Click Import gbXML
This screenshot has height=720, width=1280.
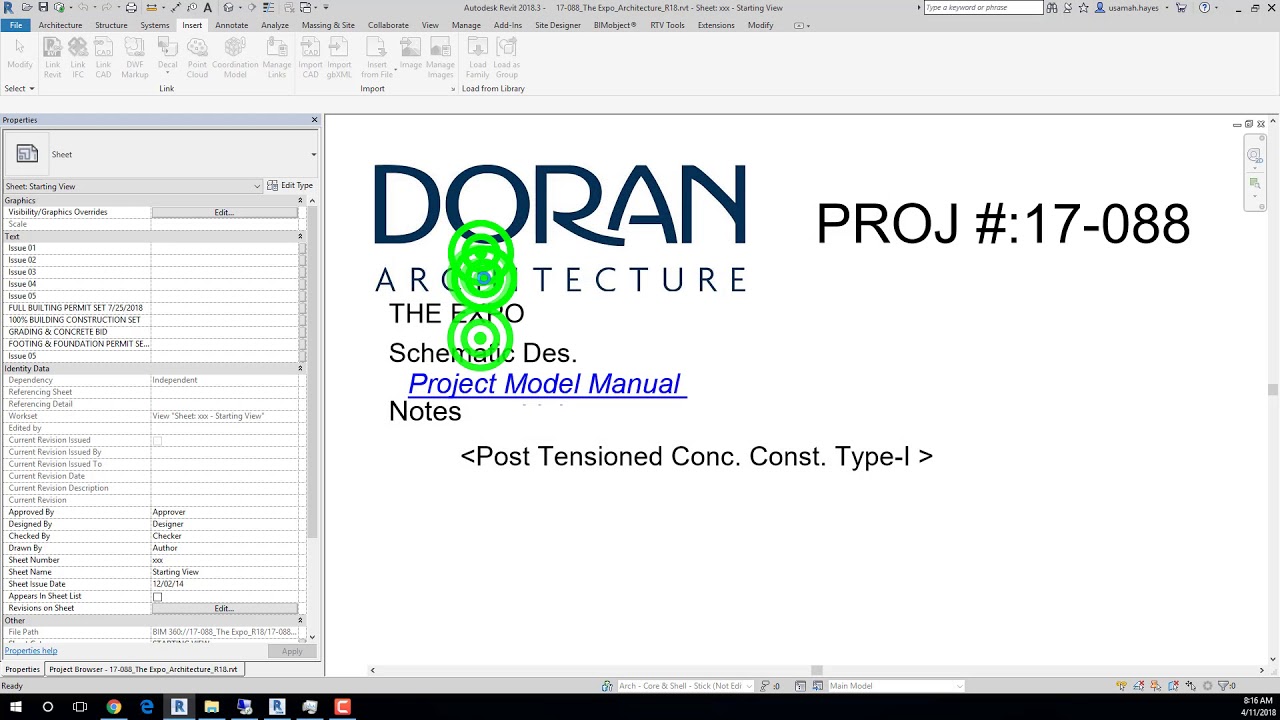tap(339, 57)
